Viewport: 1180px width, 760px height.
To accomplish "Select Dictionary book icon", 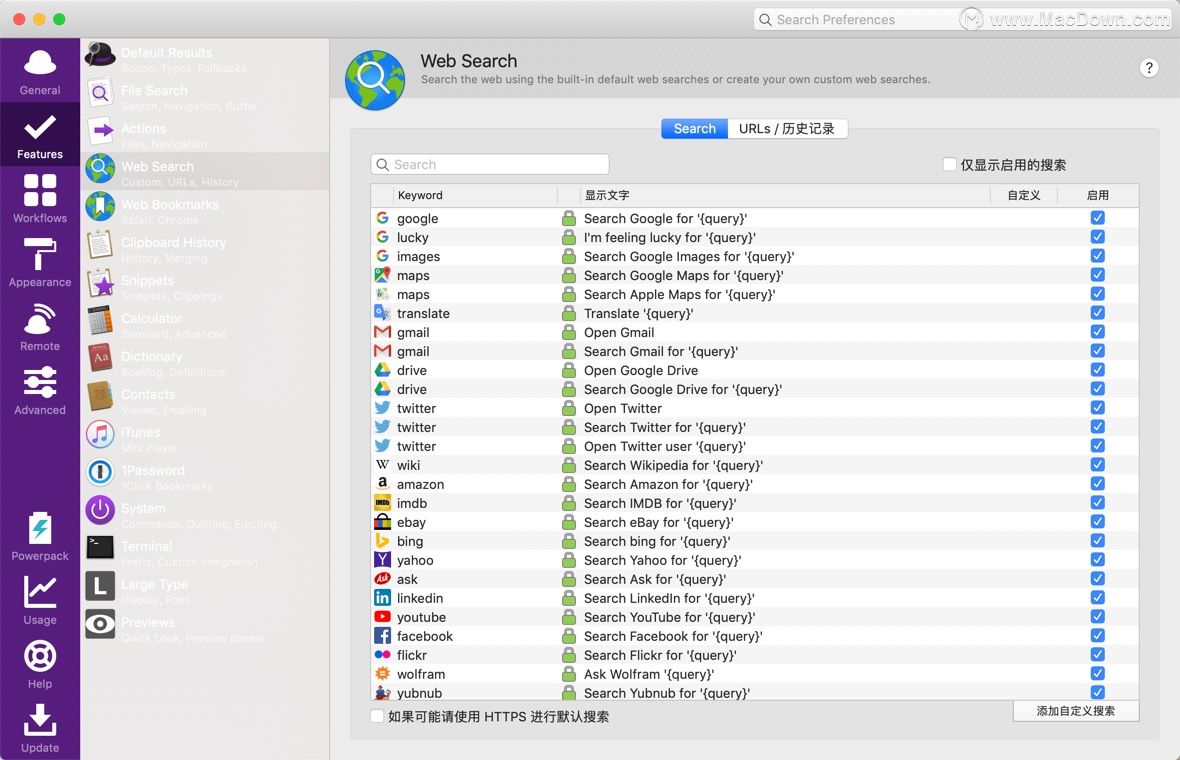I will click(x=100, y=358).
